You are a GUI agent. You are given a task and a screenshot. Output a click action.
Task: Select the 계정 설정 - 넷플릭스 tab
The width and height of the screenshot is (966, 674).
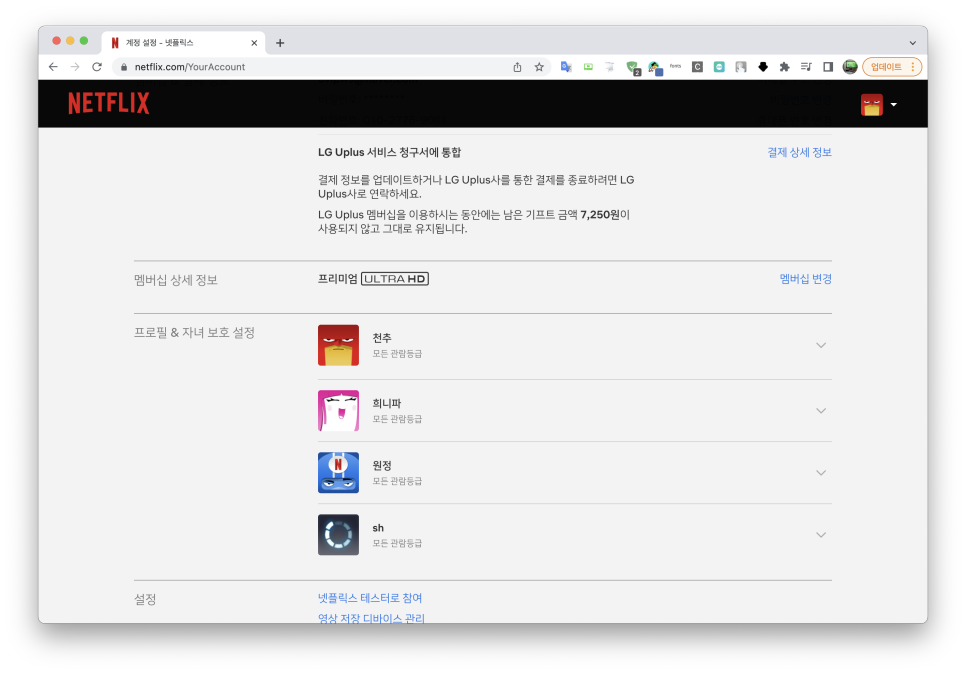point(183,43)
